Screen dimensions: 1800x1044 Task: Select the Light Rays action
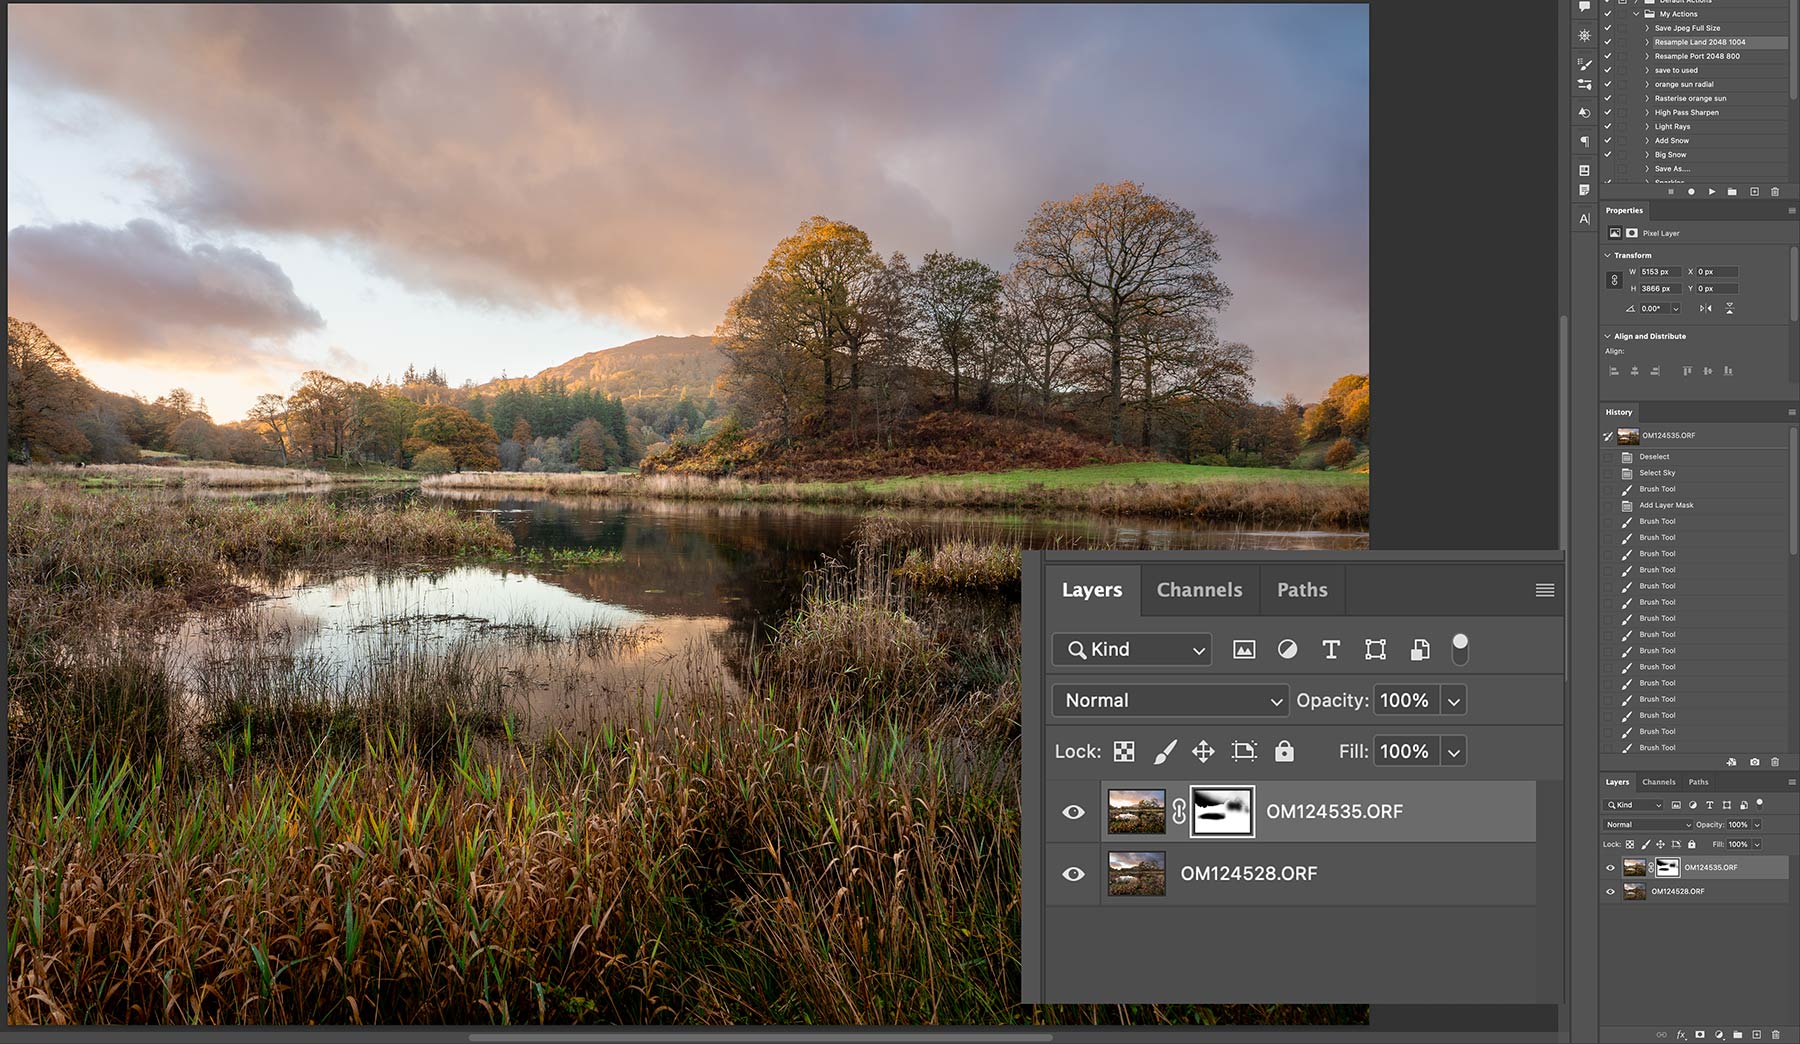(1672, 126)
